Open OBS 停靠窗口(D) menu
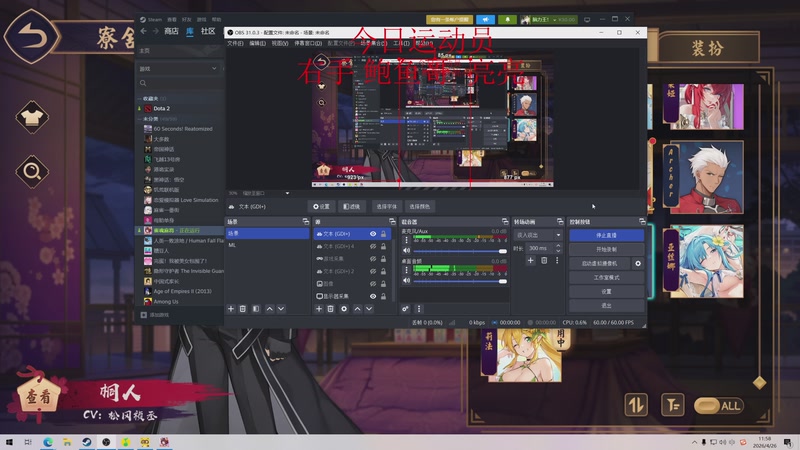800x450 pixels. (x=308, y=43)
